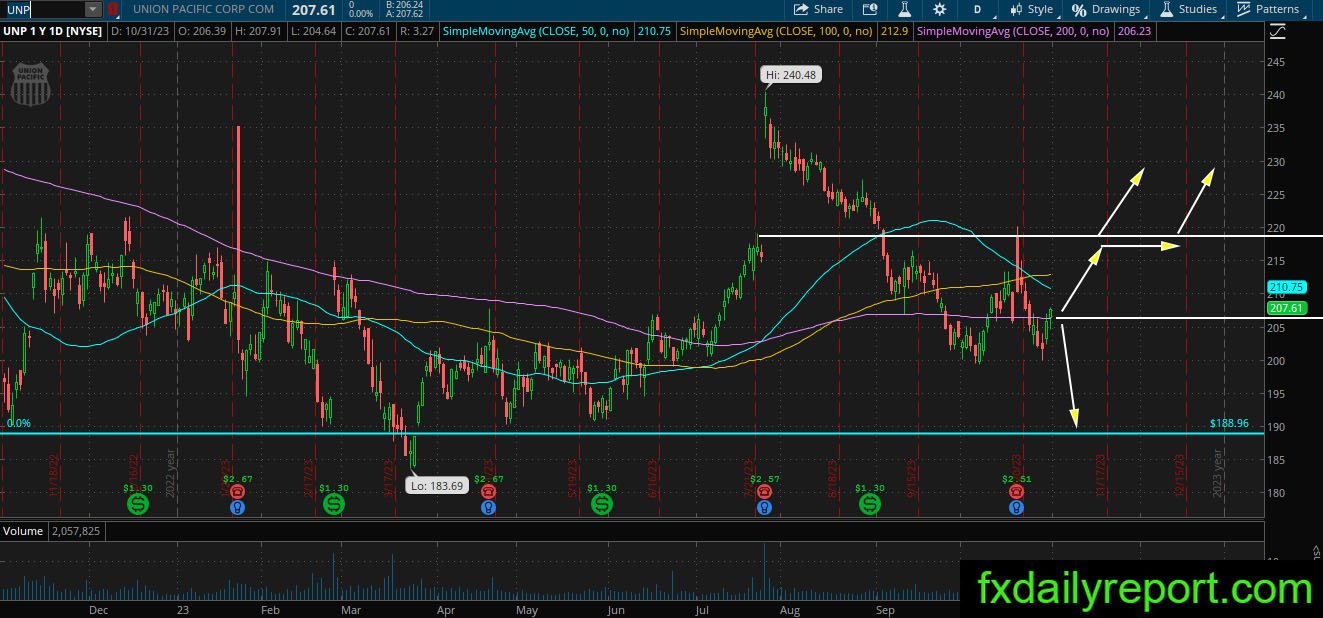Click the January earnings phone icon
Viewport: 1323px width, 618px height.
point(237,491)
